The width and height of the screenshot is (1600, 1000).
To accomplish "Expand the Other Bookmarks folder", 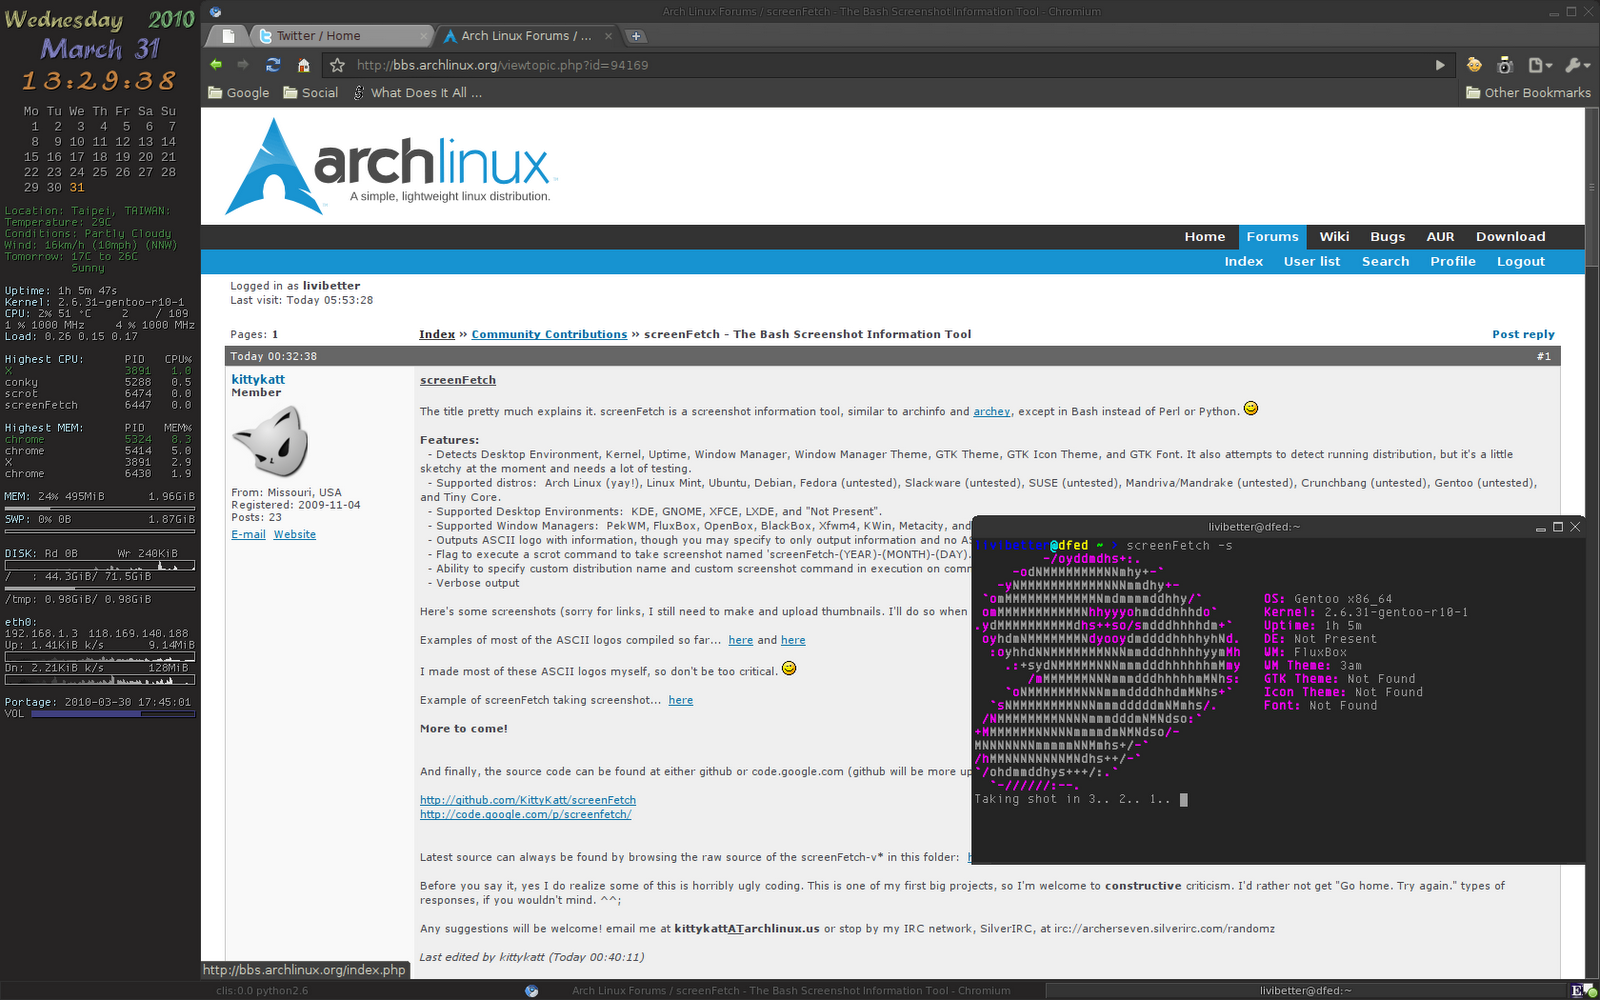I will coord(1528,92).
